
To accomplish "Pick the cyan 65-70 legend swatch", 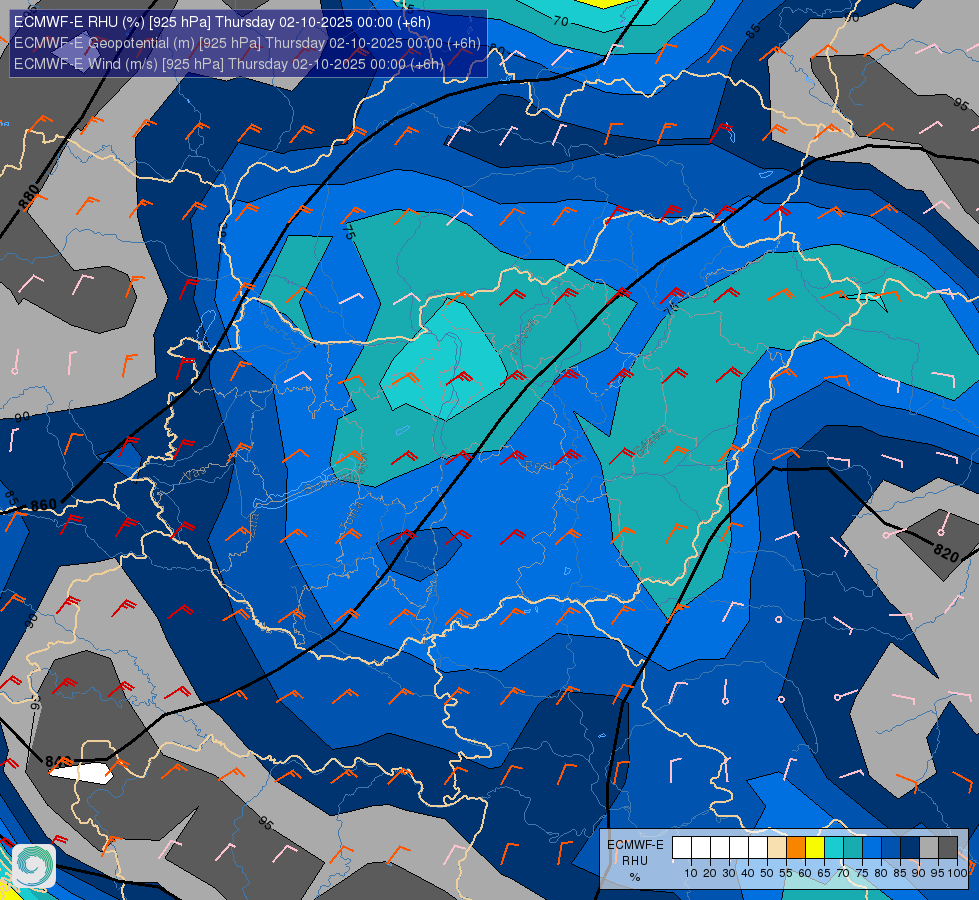I will point(834,848).
